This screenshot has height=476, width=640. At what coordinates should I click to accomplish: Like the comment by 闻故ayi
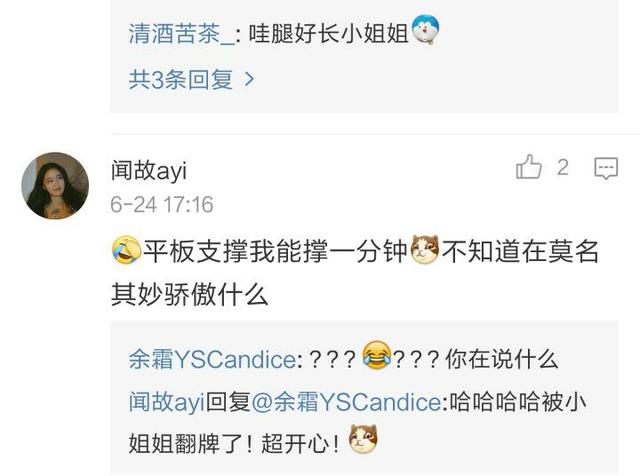[x=529, y=167]
